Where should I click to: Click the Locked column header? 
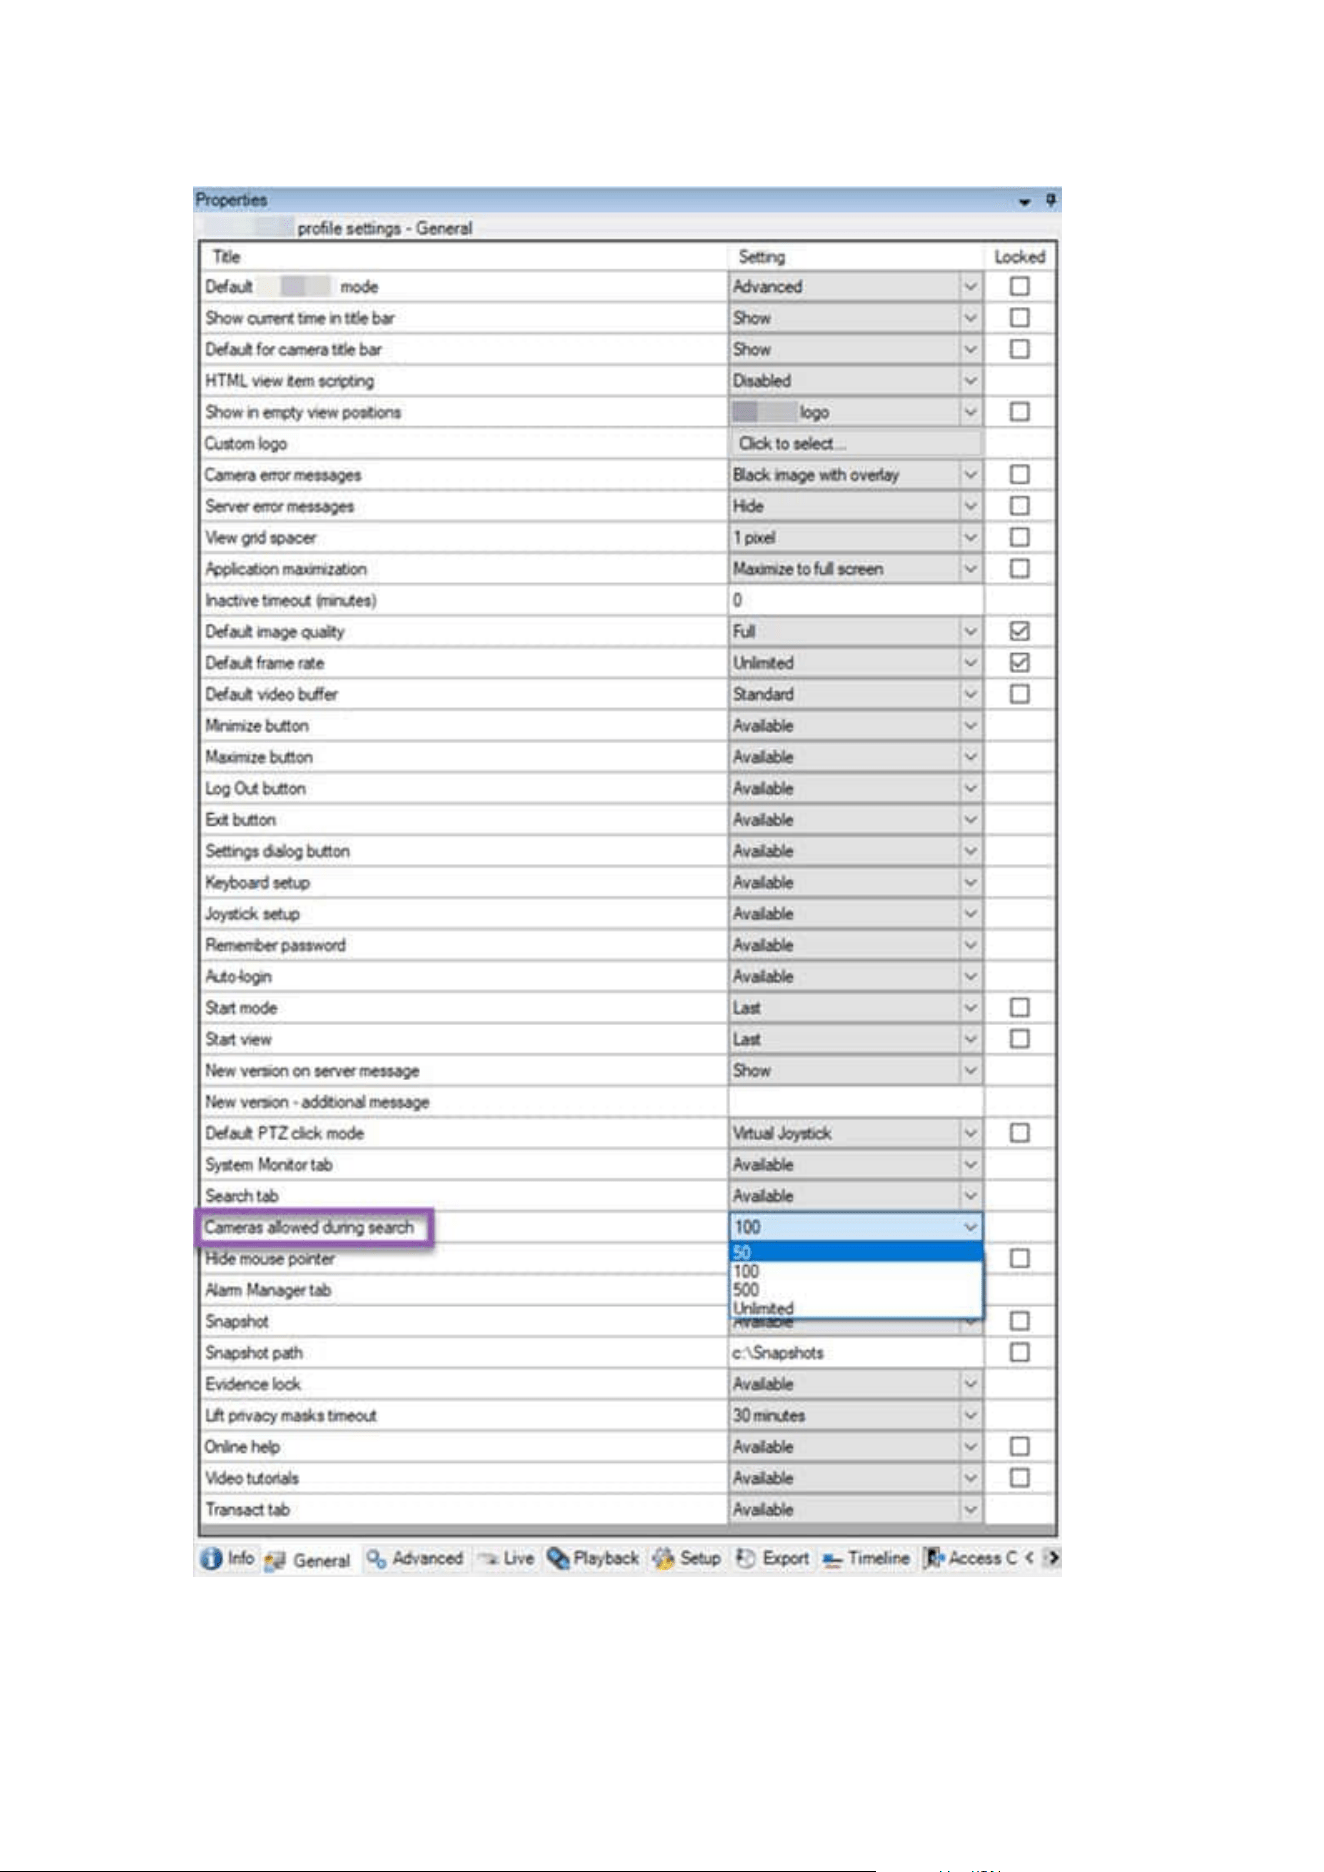(1019, 257)
